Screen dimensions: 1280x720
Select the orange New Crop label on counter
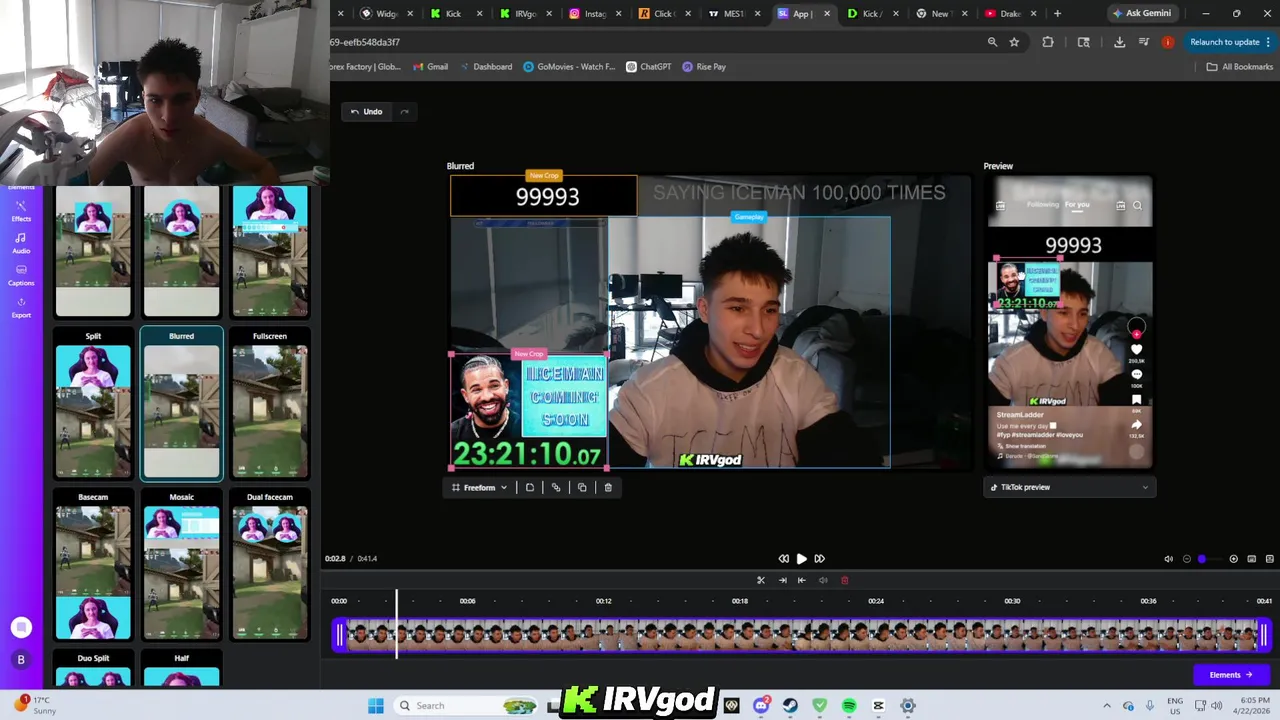pos(544,176)
